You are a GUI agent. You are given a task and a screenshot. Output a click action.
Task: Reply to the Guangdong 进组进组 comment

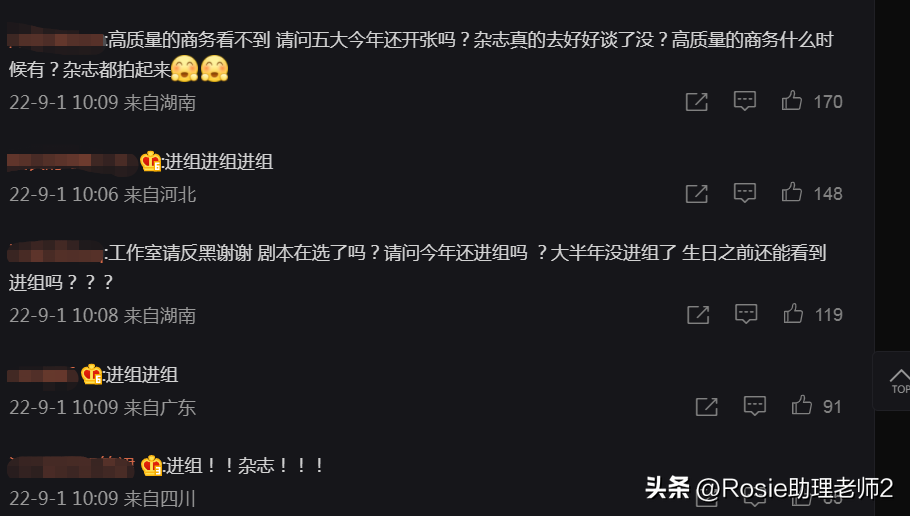click(x=755, y=405)
